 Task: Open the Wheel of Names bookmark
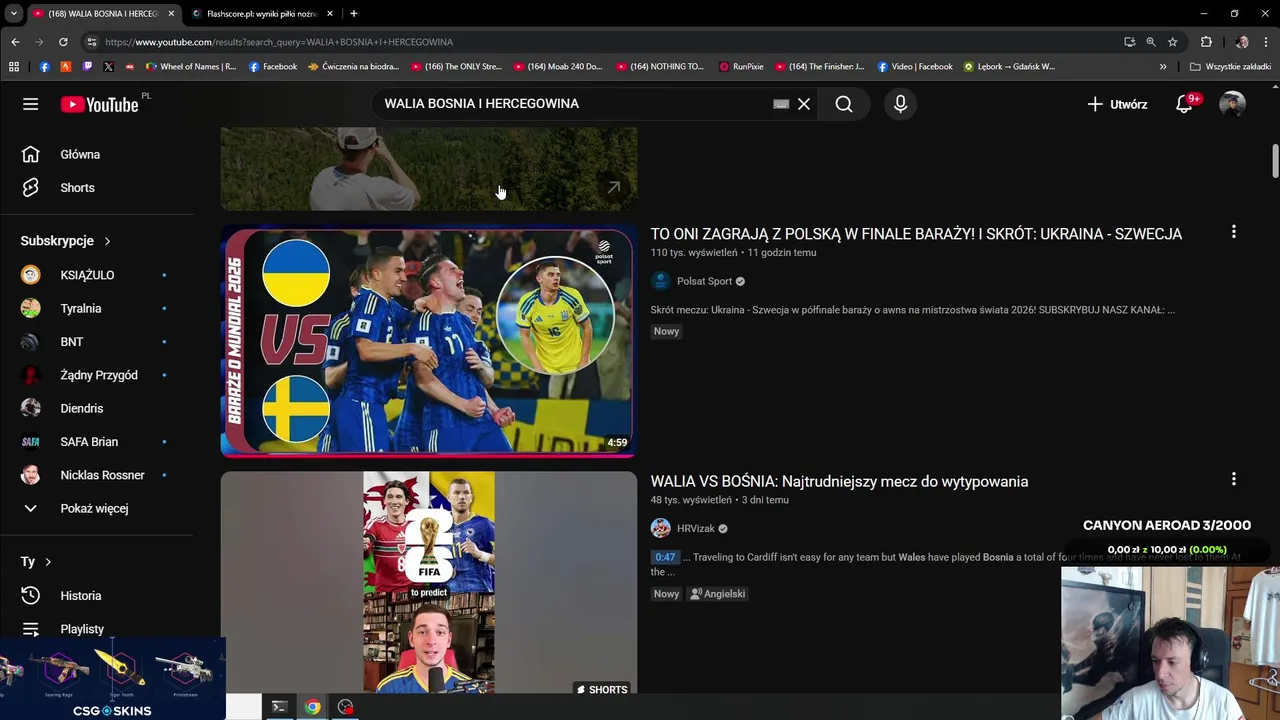pyautogui.click(x=191, y=66)
